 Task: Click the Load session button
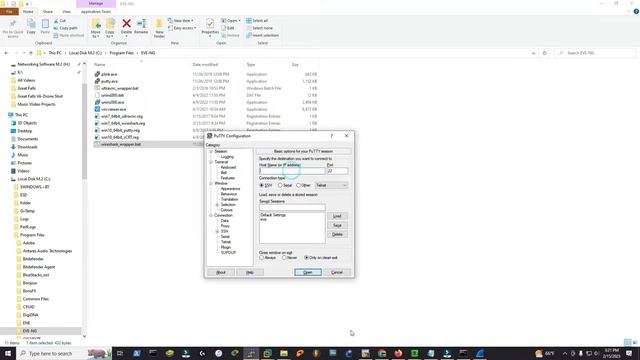point(337,216)
